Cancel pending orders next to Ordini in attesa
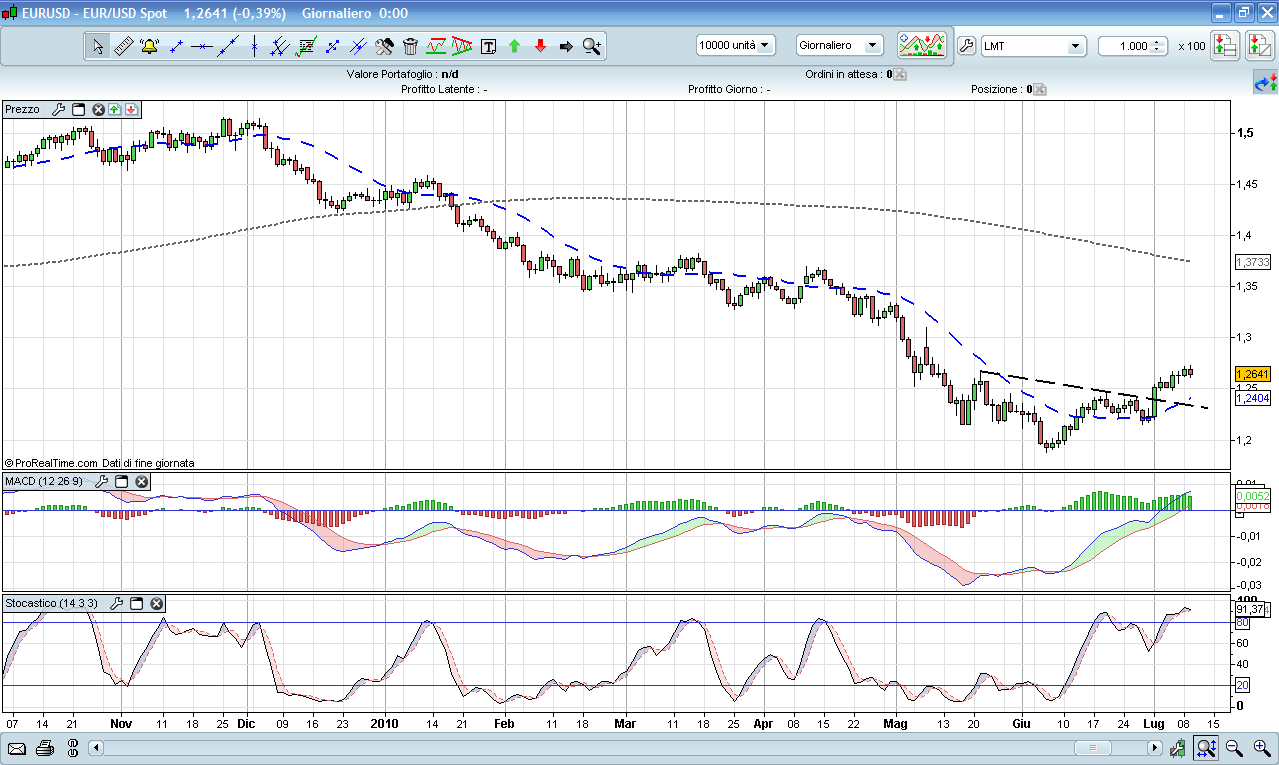1279x765 pixels. (x=900, y=75)
